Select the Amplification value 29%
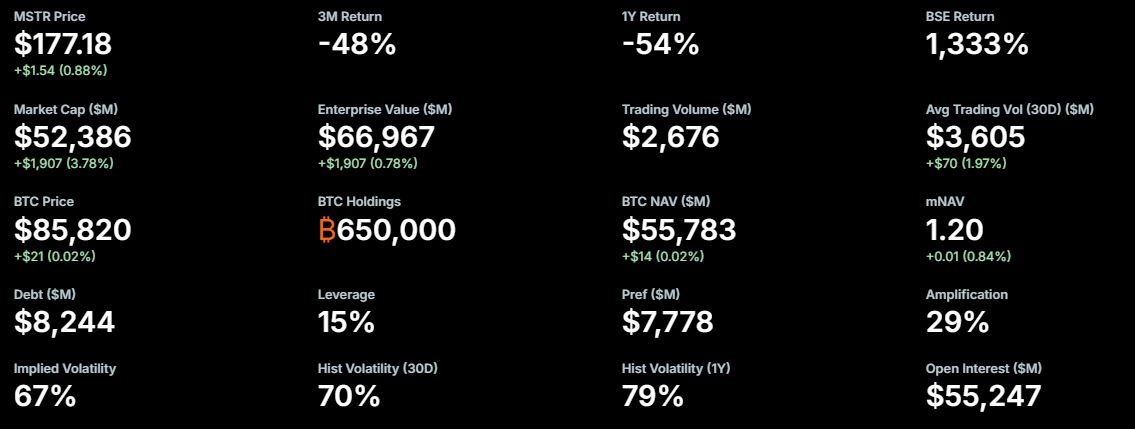 (957, 322)
